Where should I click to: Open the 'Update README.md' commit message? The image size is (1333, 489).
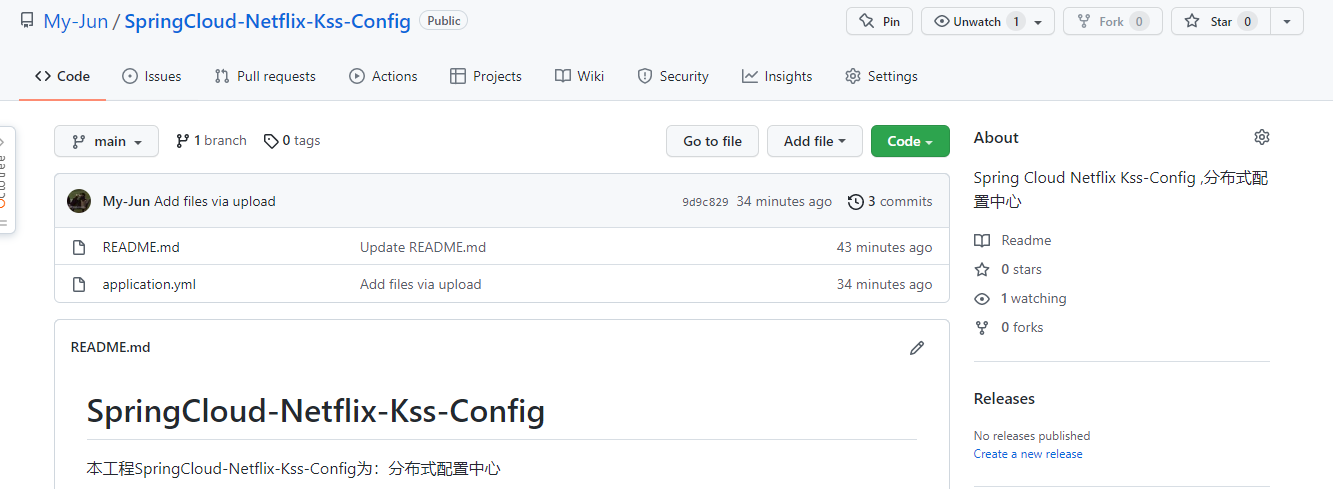[x=423, y=247]
